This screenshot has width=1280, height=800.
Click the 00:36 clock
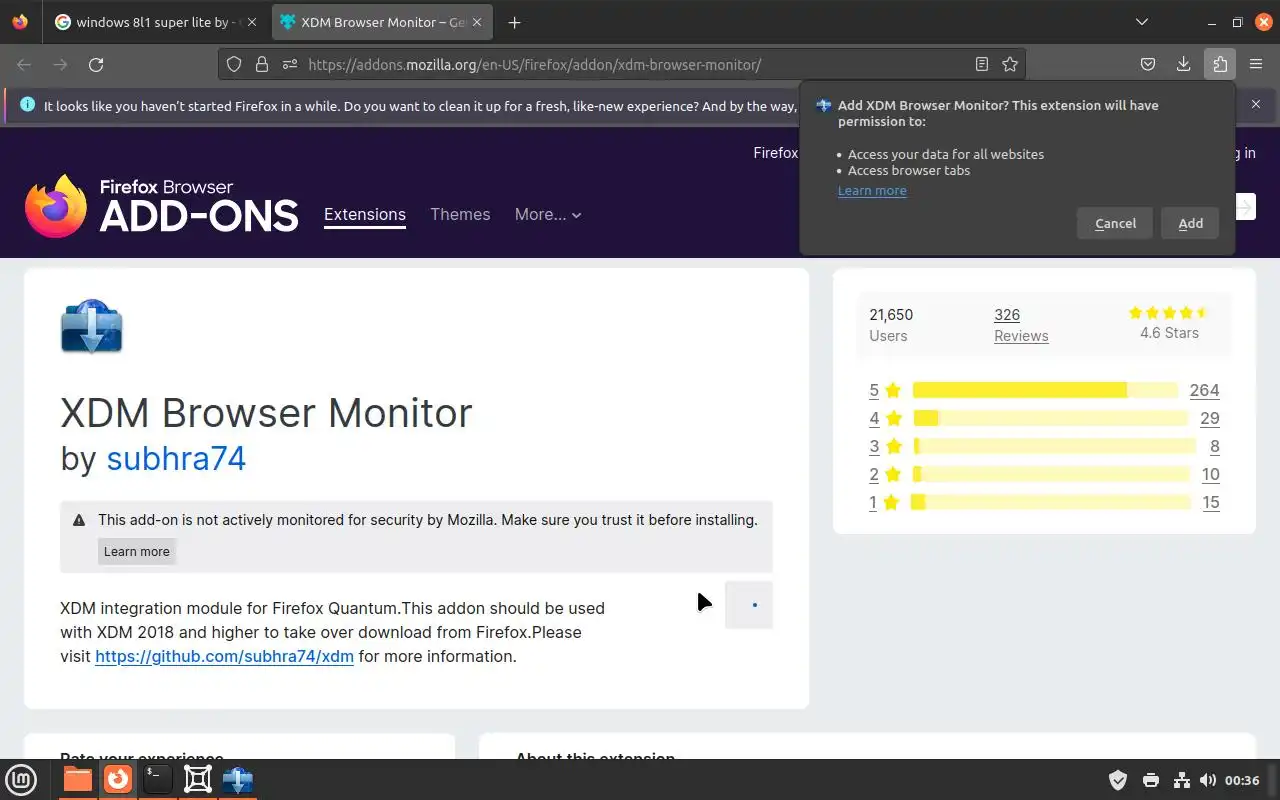click(1242, 780)
